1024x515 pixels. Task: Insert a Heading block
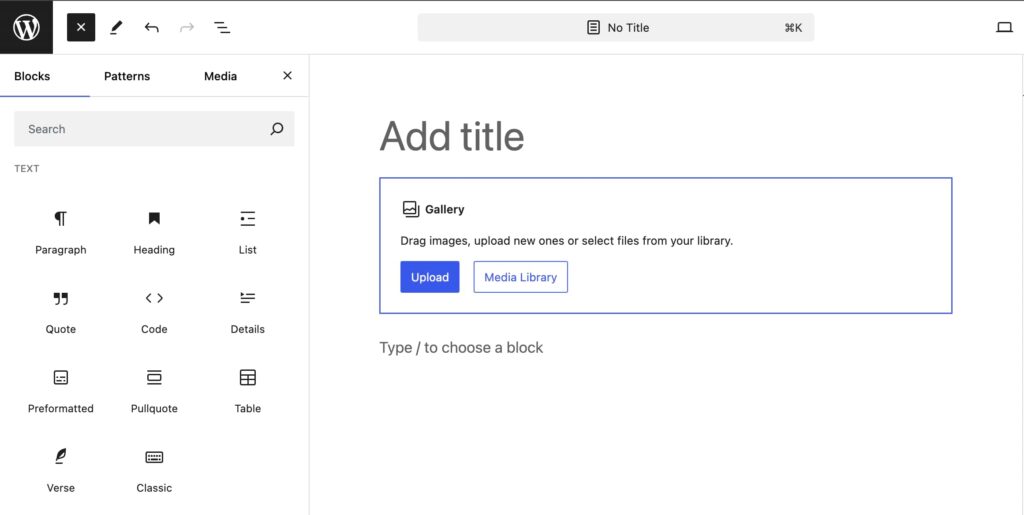154,232
